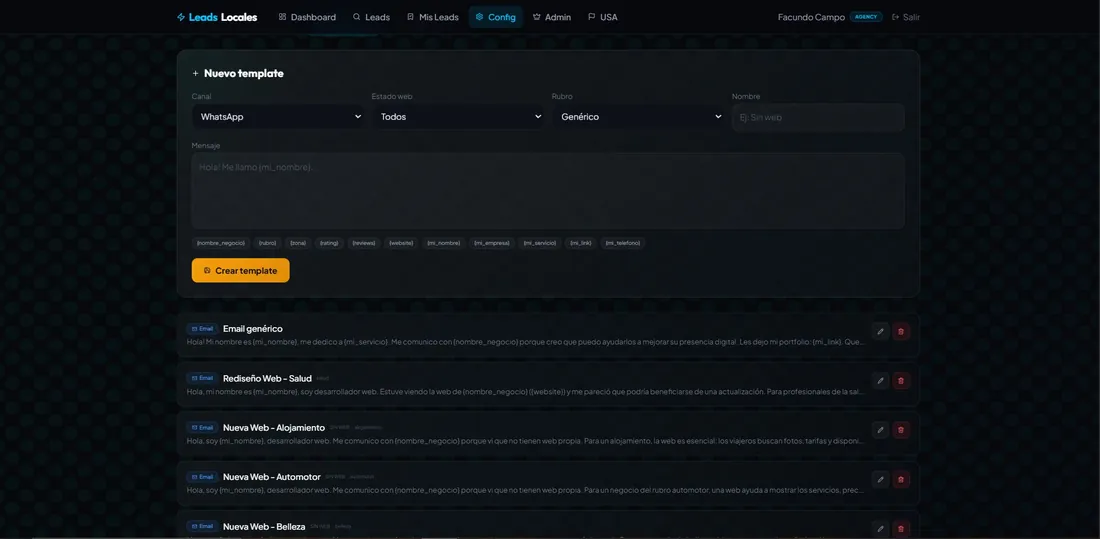1100x539 pixels.
Task: Select the Nueva Web - Automotor title
Action: pyautogui.click(x=271, y=477)
